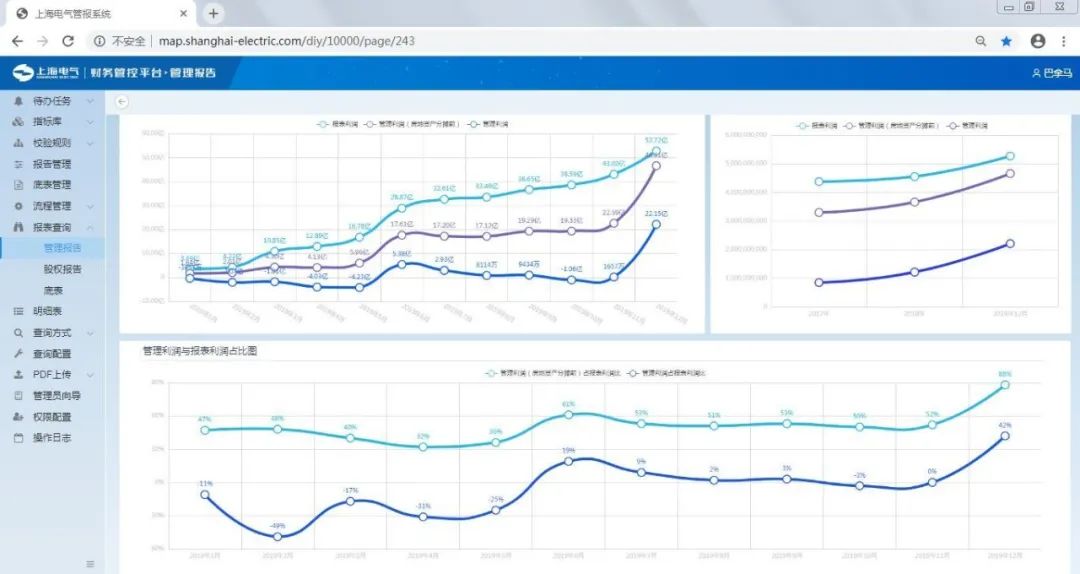Screen dimensions: 1080x574
Task: Collapse the 报表查询 chevron
Action: pyautogui.click(x=90, y=227)
